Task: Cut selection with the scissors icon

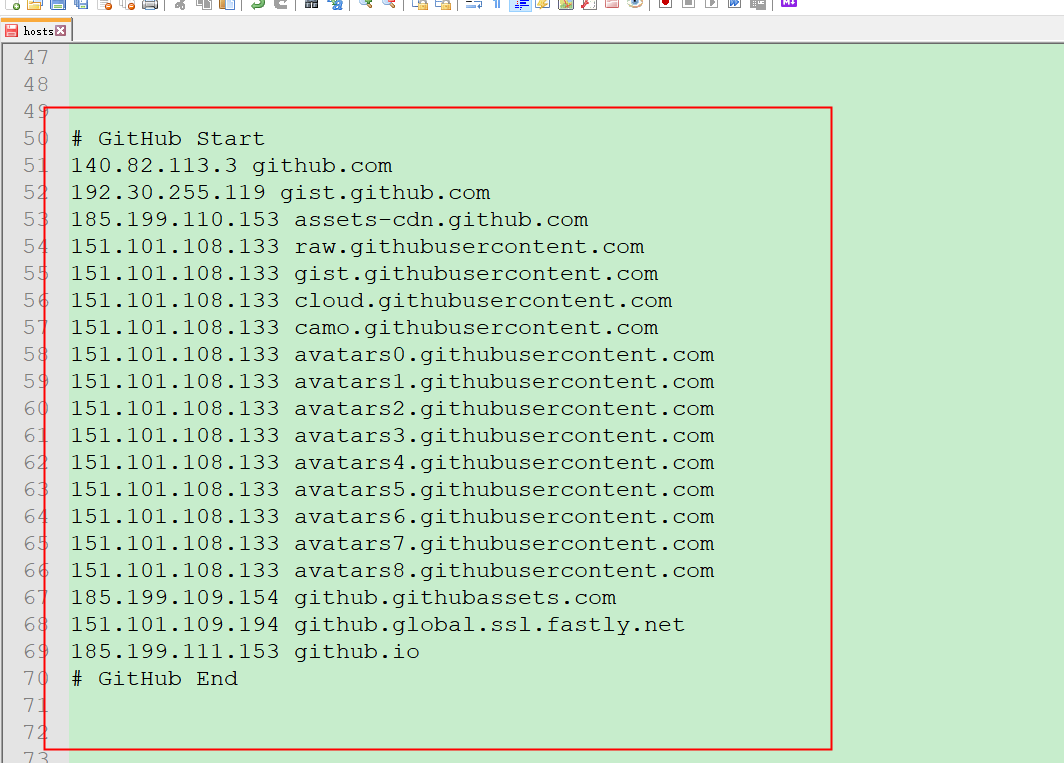Action: [180, 3]
